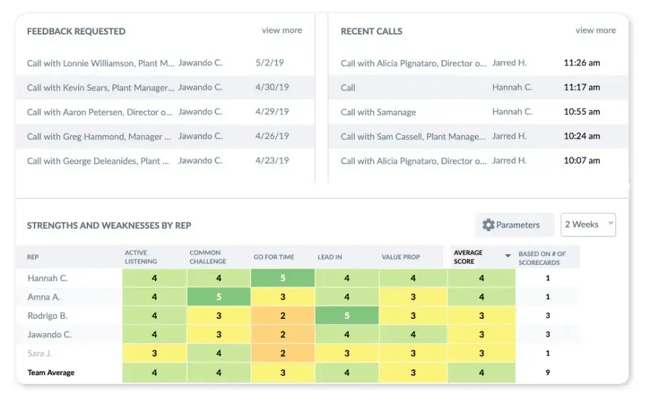The image size is (650, 394).
Task: Click the Average Score sort arrow
Action: (x=508, y=255)
